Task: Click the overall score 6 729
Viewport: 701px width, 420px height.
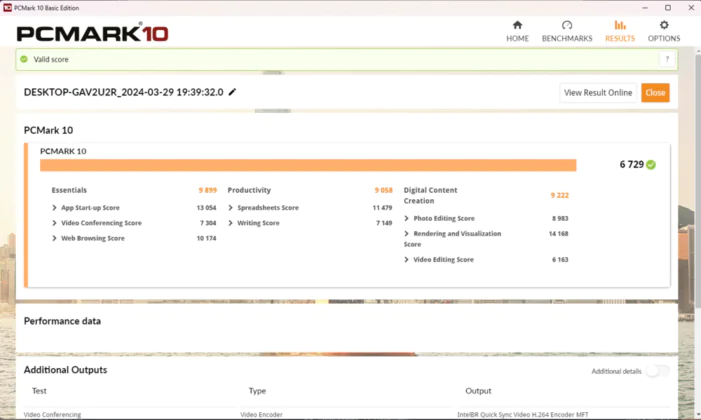Action: (631, 165)
